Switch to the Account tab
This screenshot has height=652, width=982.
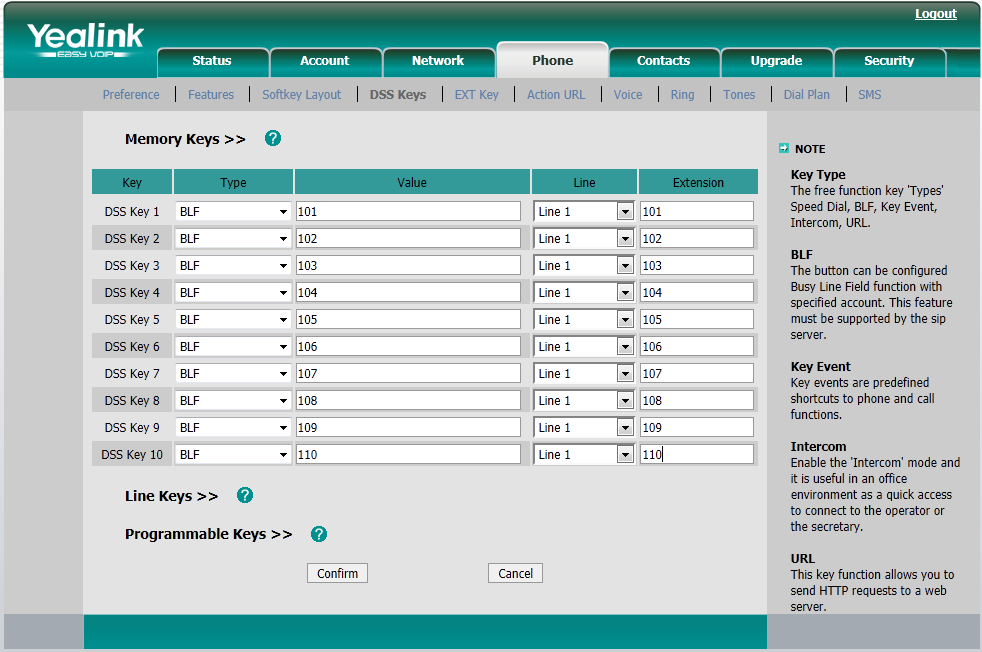325,61
